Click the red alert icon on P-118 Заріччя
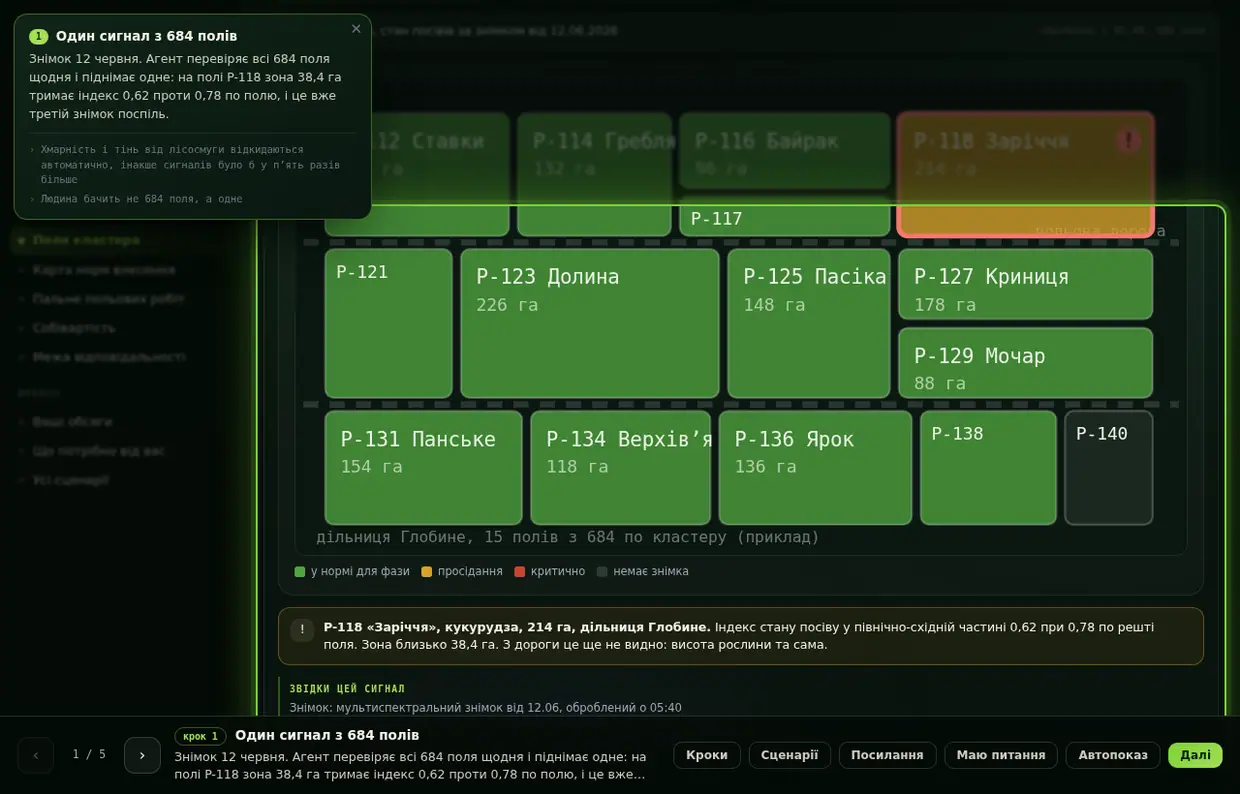Image resolution: width=1240 pixels, height=794 pixels. pos(1128,140)
